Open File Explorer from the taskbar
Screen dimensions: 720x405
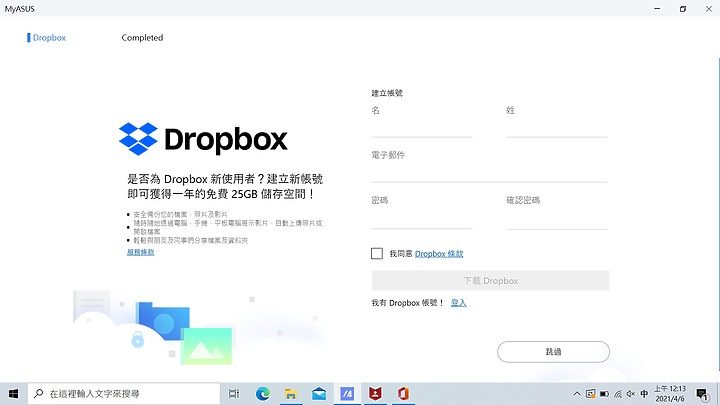pyautogui.click(x=291, y=394)
